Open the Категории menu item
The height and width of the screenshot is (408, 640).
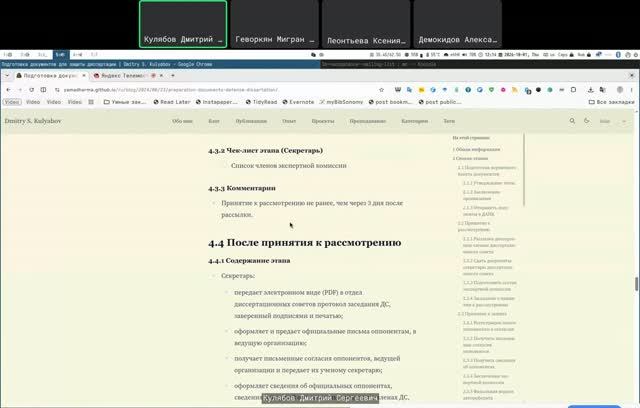[415, 121]
